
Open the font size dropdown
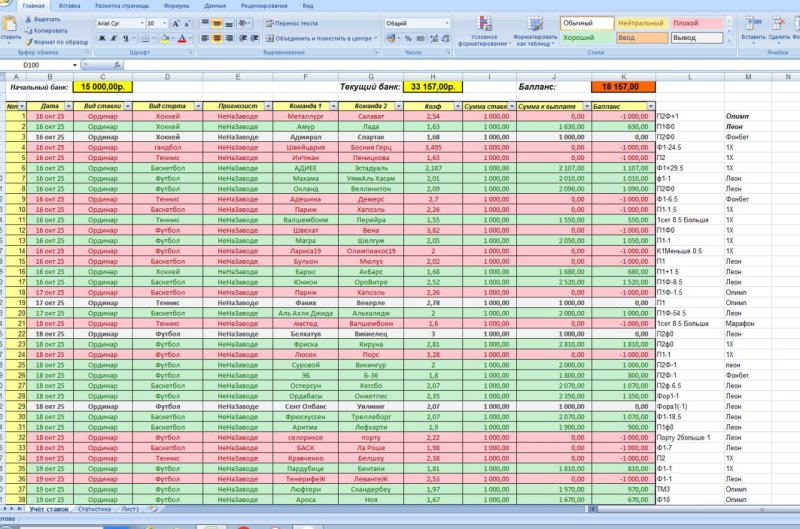click(164, 22)
